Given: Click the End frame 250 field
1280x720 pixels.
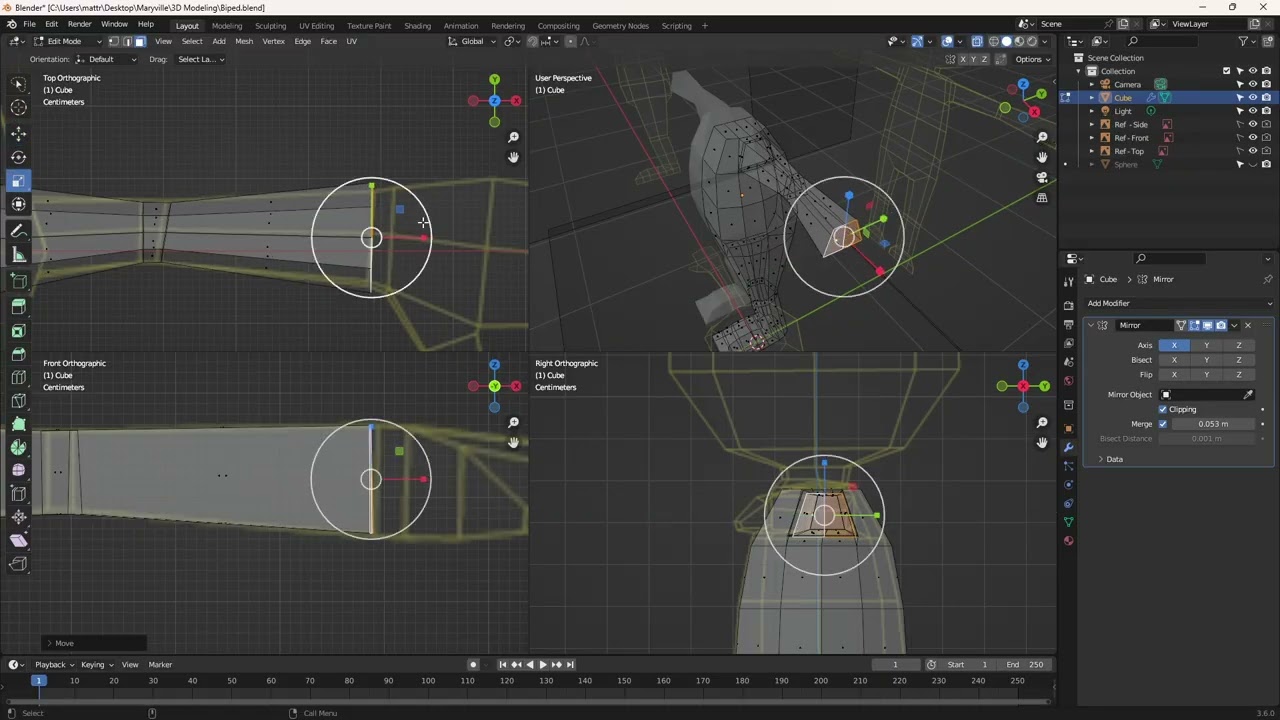Looking at the screenshot, I should coord(1025,665).
